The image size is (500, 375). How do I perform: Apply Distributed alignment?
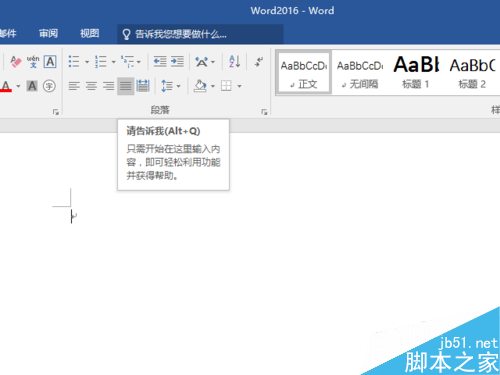click(143, 86)
